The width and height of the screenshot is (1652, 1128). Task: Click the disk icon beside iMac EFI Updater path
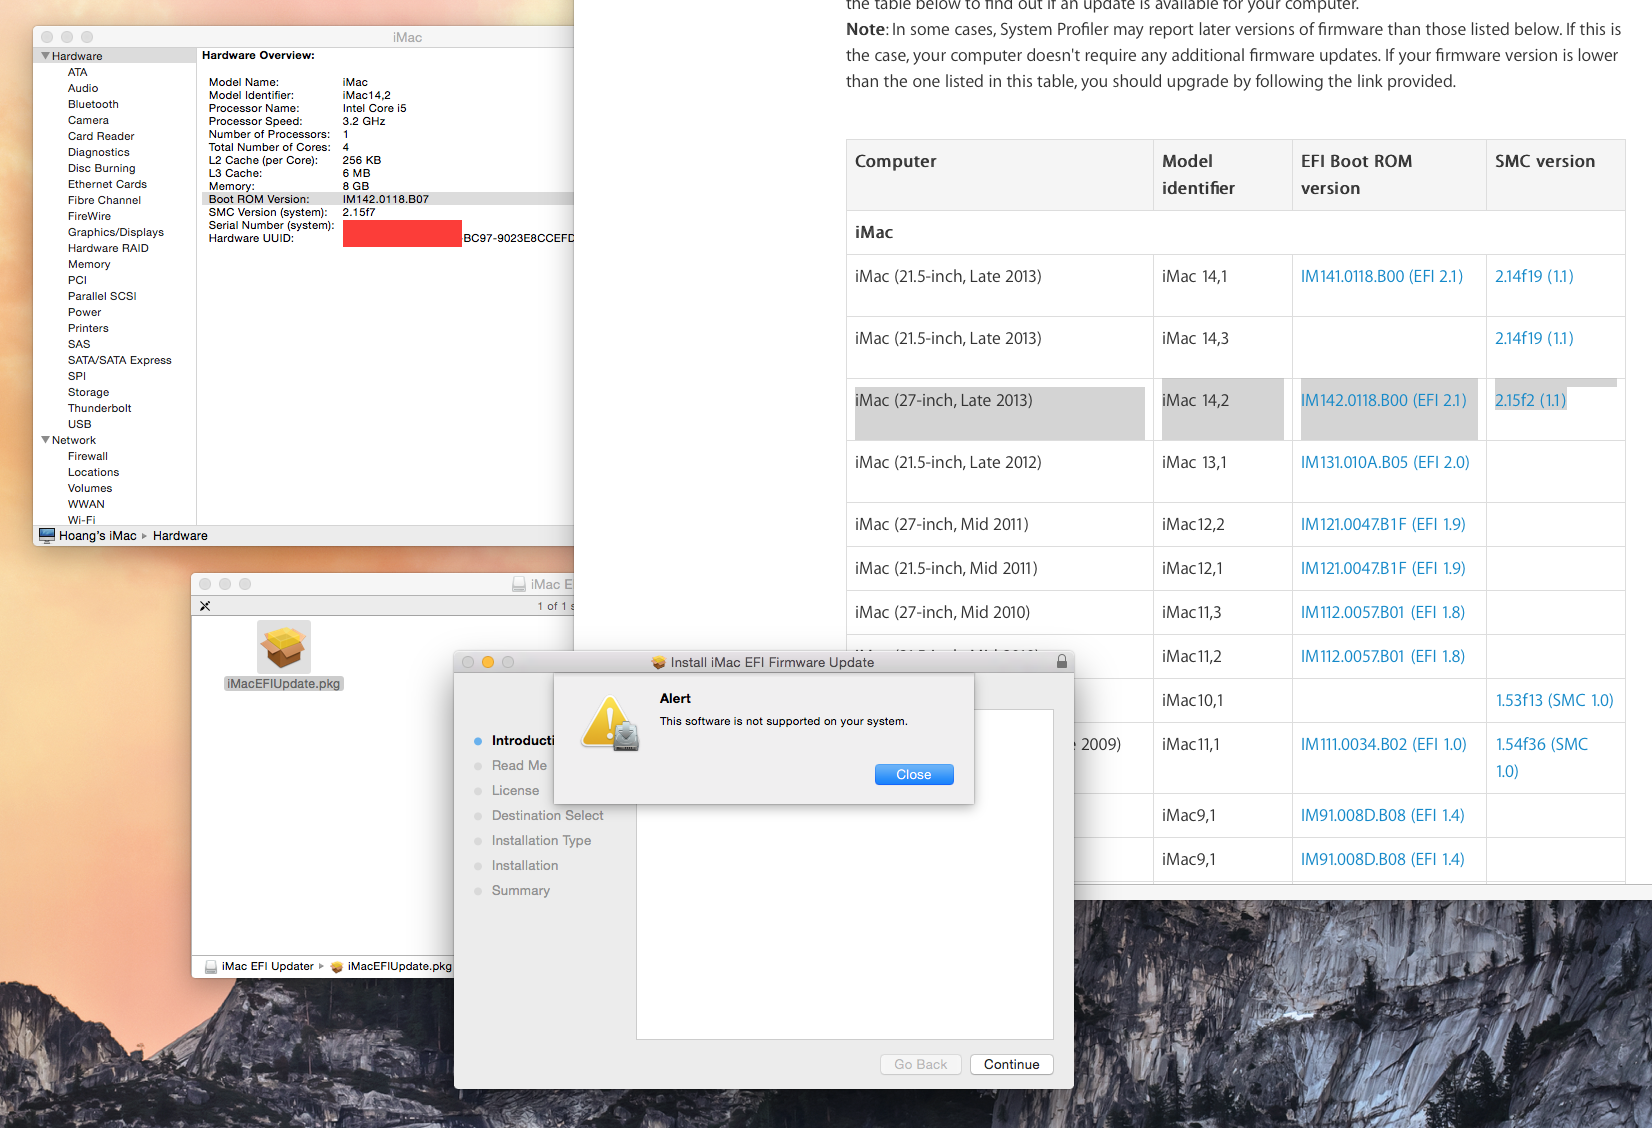(x=211, y=967)
